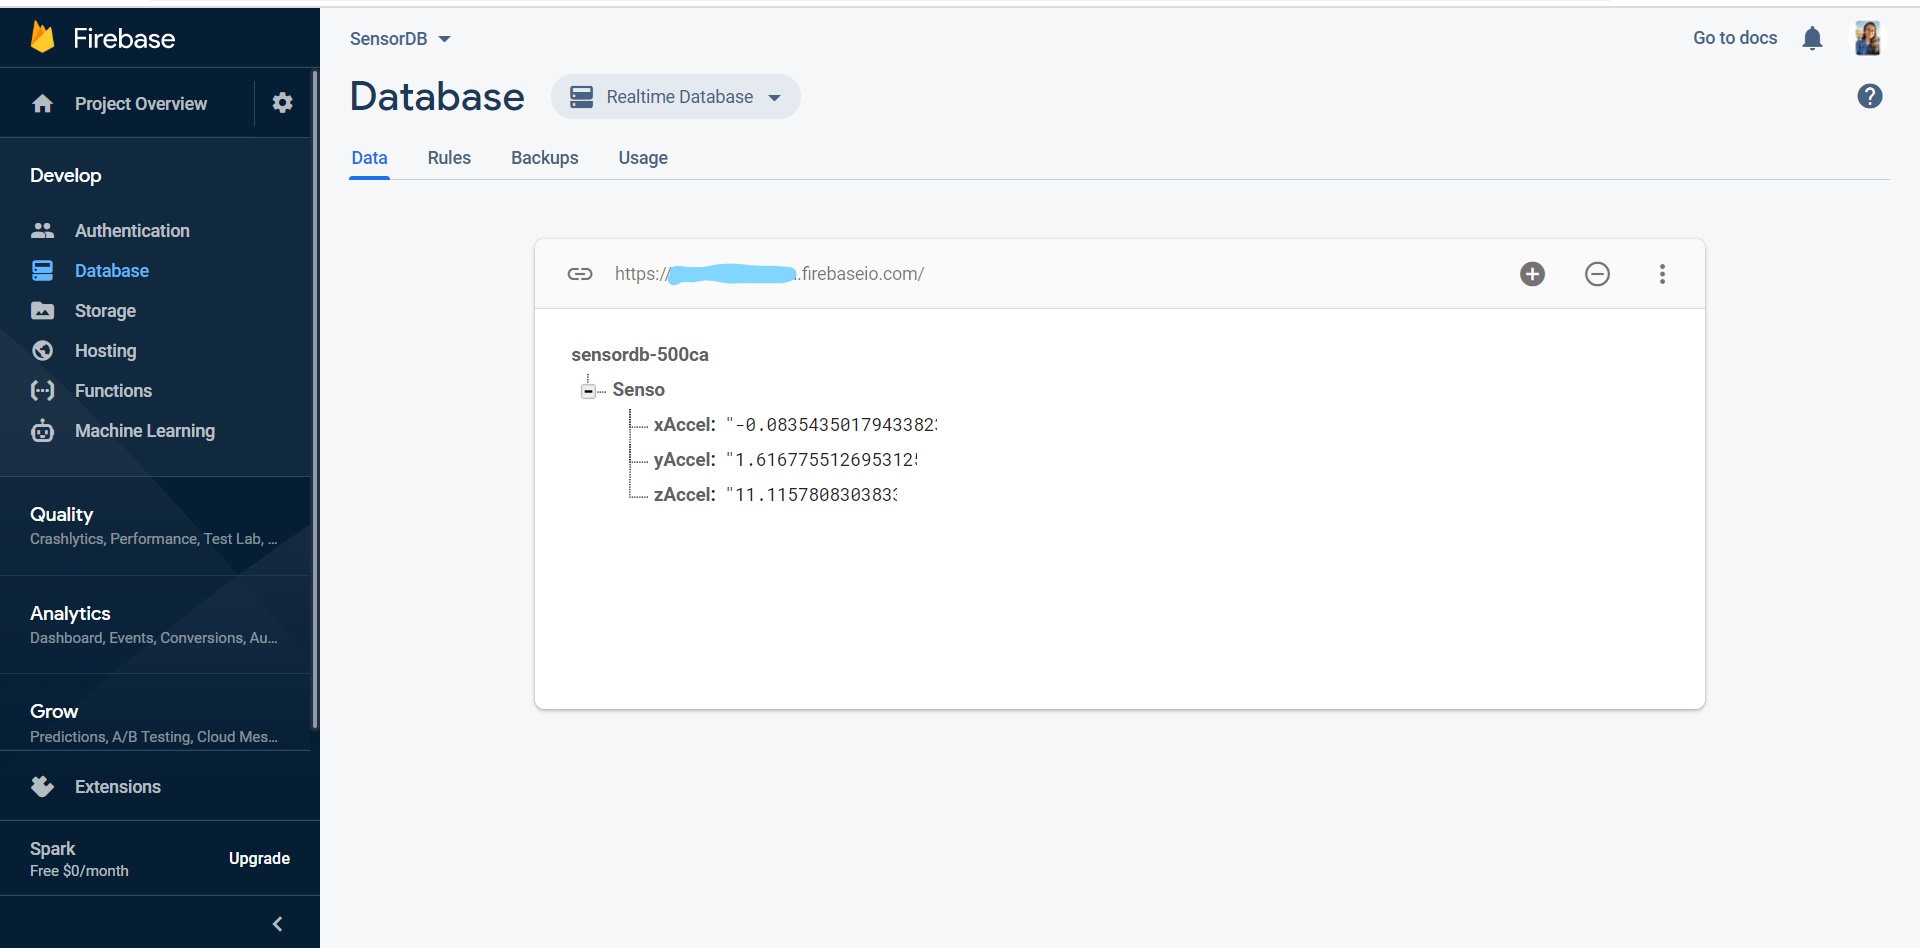1920x948 pixels.
Task: Click Project Overview label
Action: tap(141, 104)
